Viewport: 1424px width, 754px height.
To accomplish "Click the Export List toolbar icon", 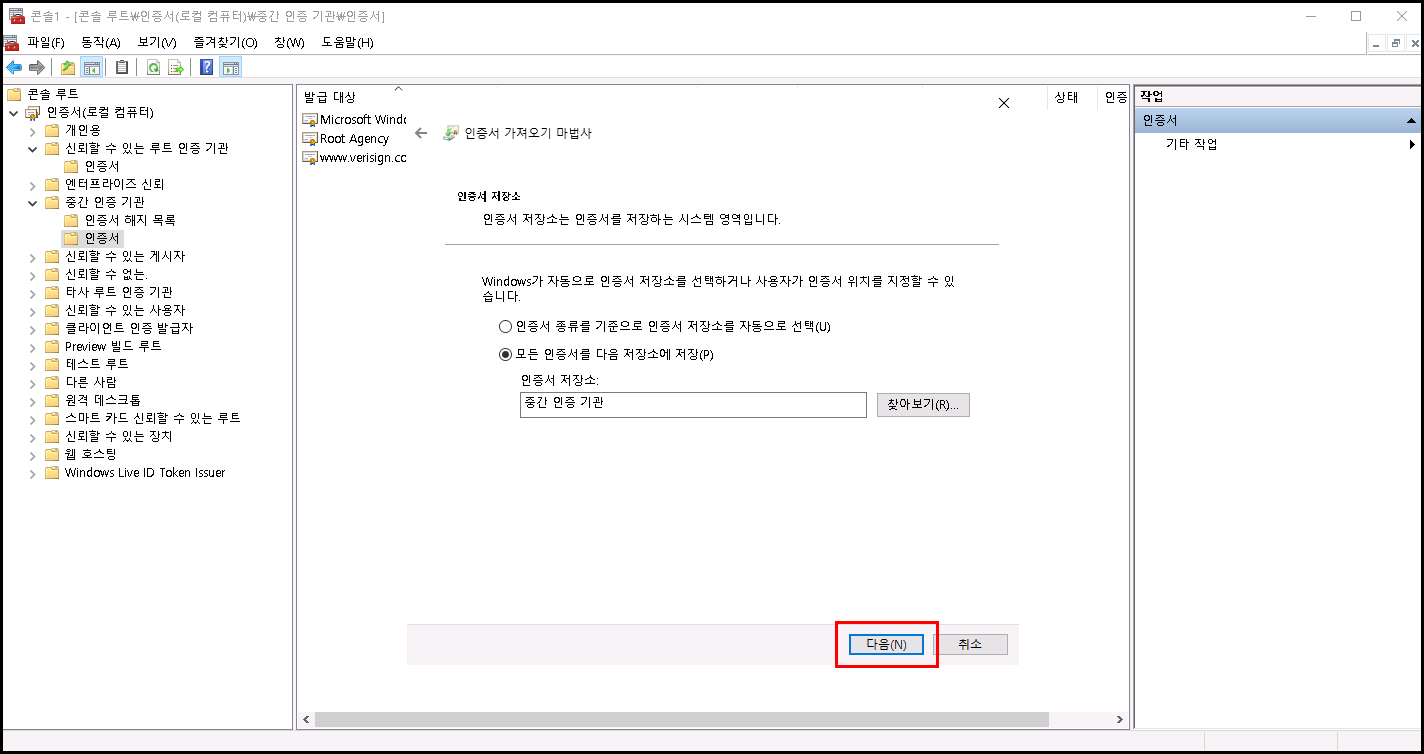I will tap(176, 67).
